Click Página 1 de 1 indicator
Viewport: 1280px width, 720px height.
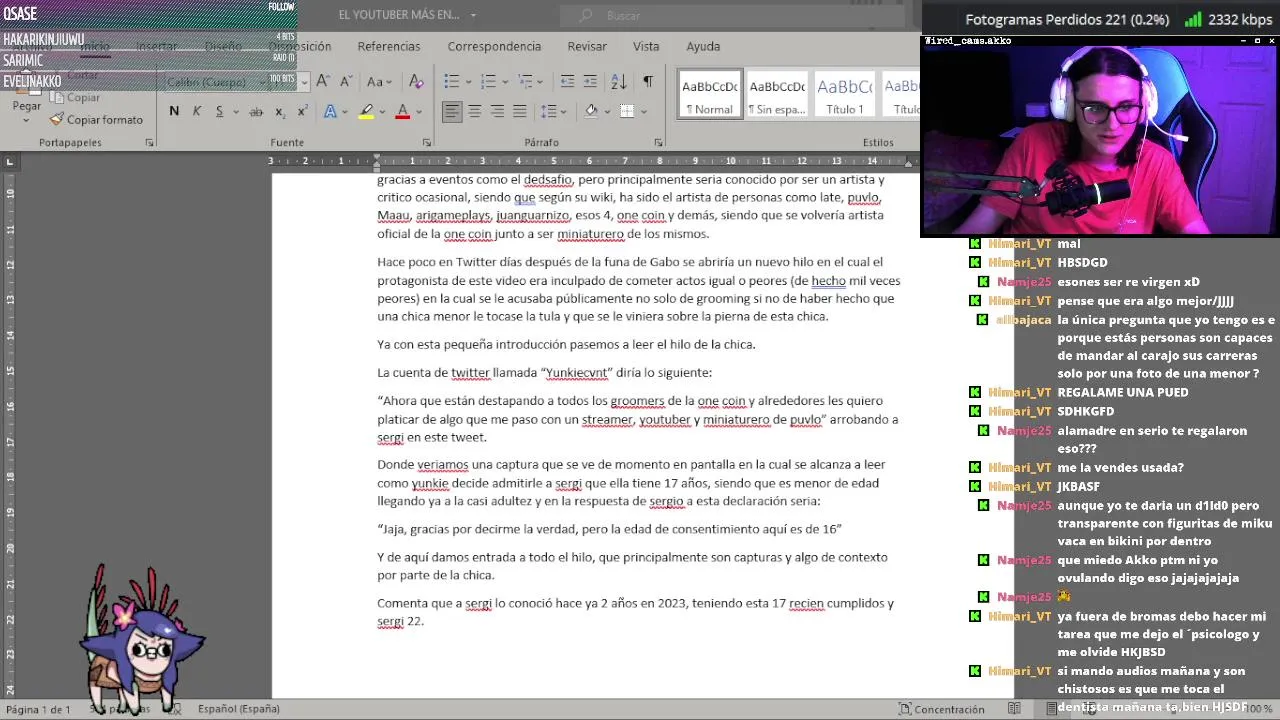(38, 709)
